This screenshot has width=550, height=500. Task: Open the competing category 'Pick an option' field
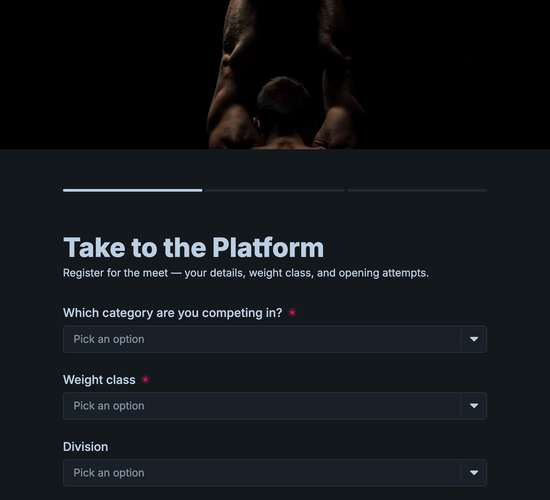click(x=275, y=339)
